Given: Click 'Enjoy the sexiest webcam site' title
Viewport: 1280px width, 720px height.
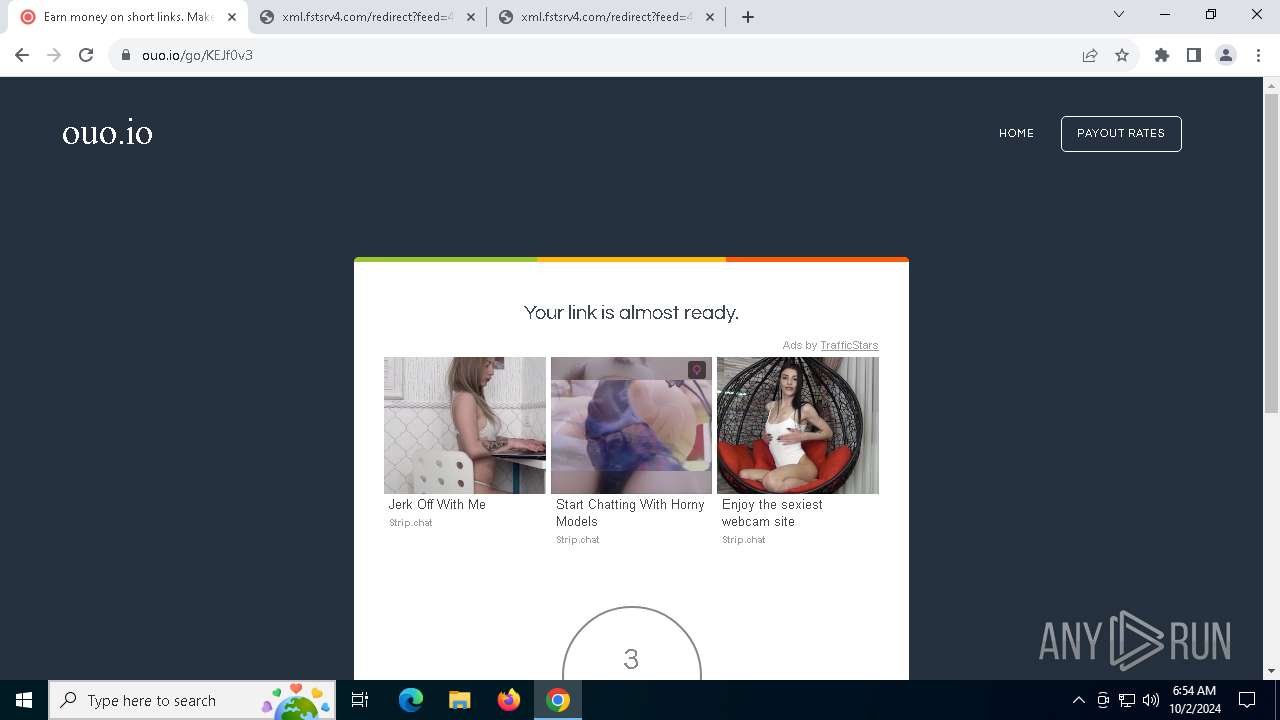Looking at the screenshot, I should [x=772, y=513].
